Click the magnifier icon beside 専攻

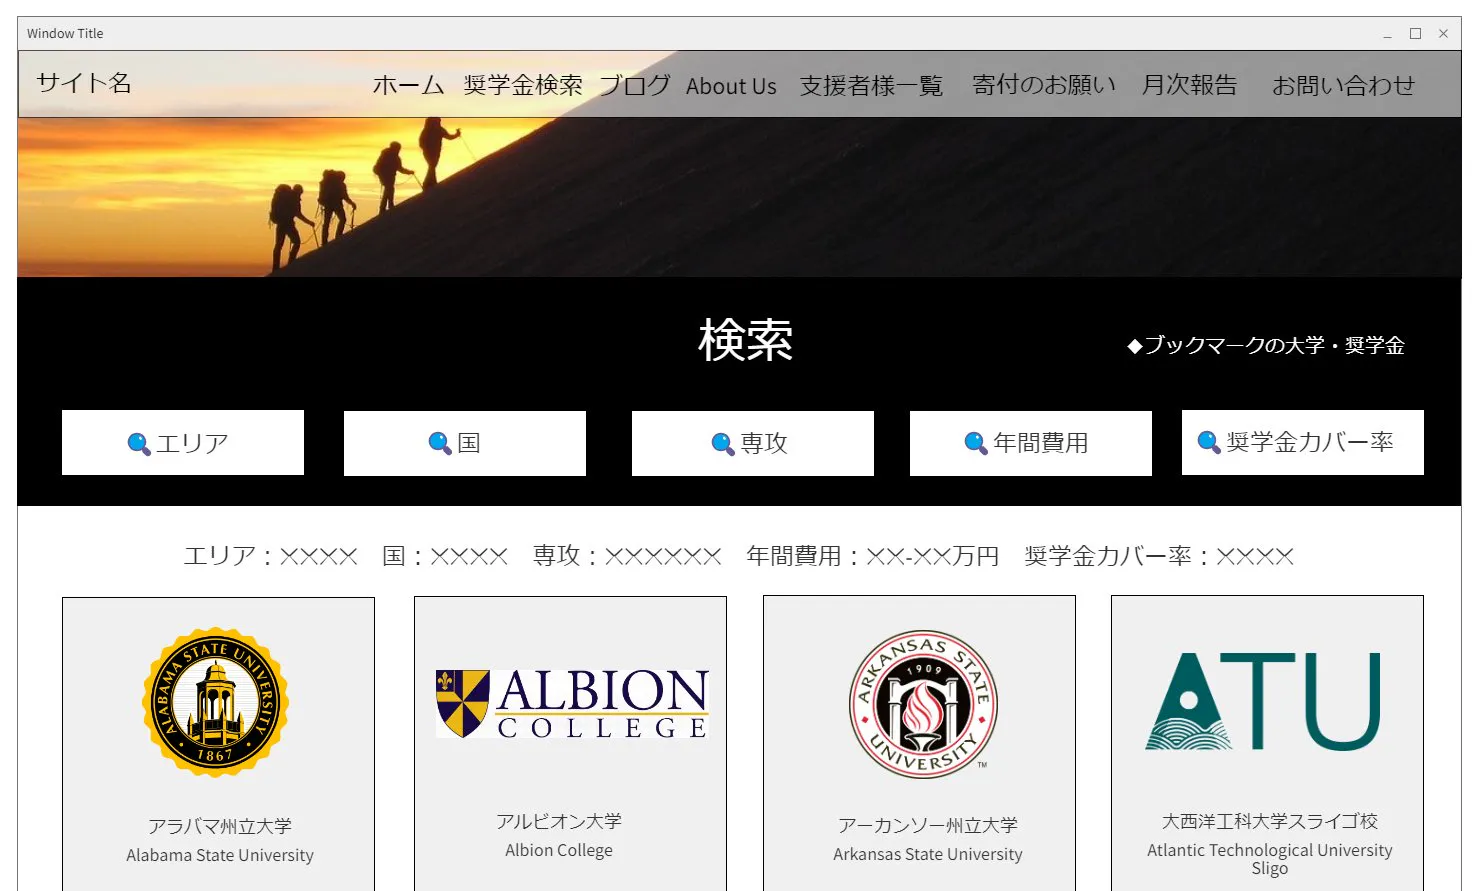(x=723, y=443)
